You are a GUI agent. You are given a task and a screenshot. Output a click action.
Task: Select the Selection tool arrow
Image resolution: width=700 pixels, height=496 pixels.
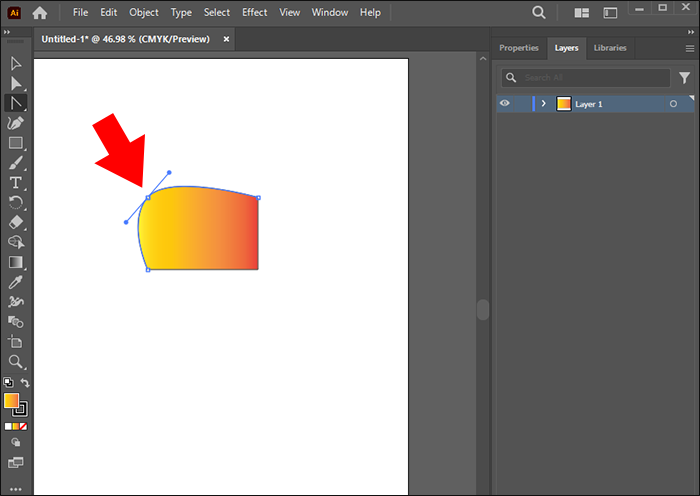16,64
